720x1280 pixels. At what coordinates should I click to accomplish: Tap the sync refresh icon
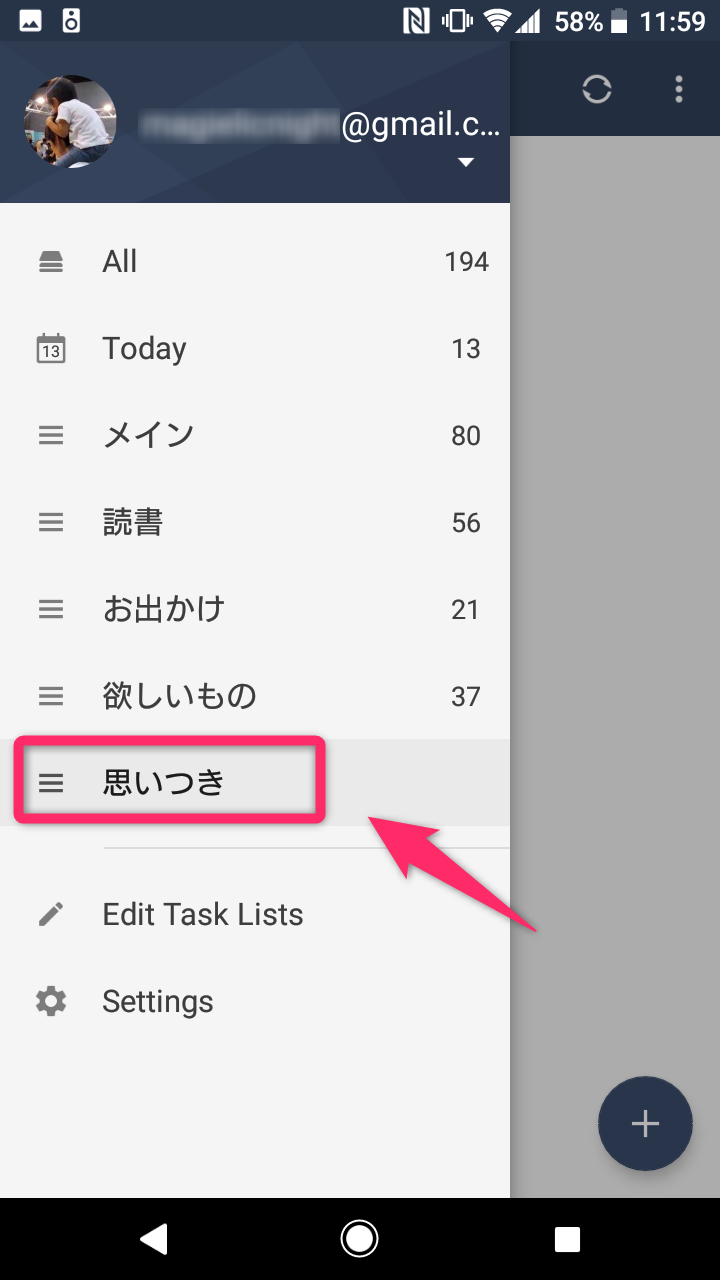597,90
